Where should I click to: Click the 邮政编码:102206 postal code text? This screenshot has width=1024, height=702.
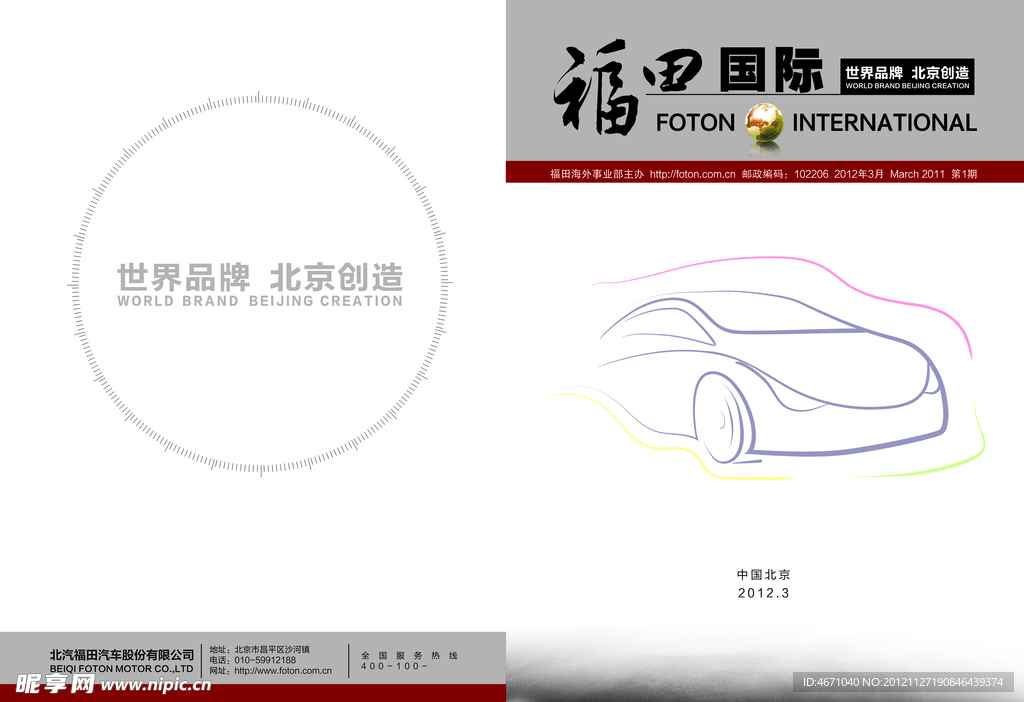click(x=785, y=174)
